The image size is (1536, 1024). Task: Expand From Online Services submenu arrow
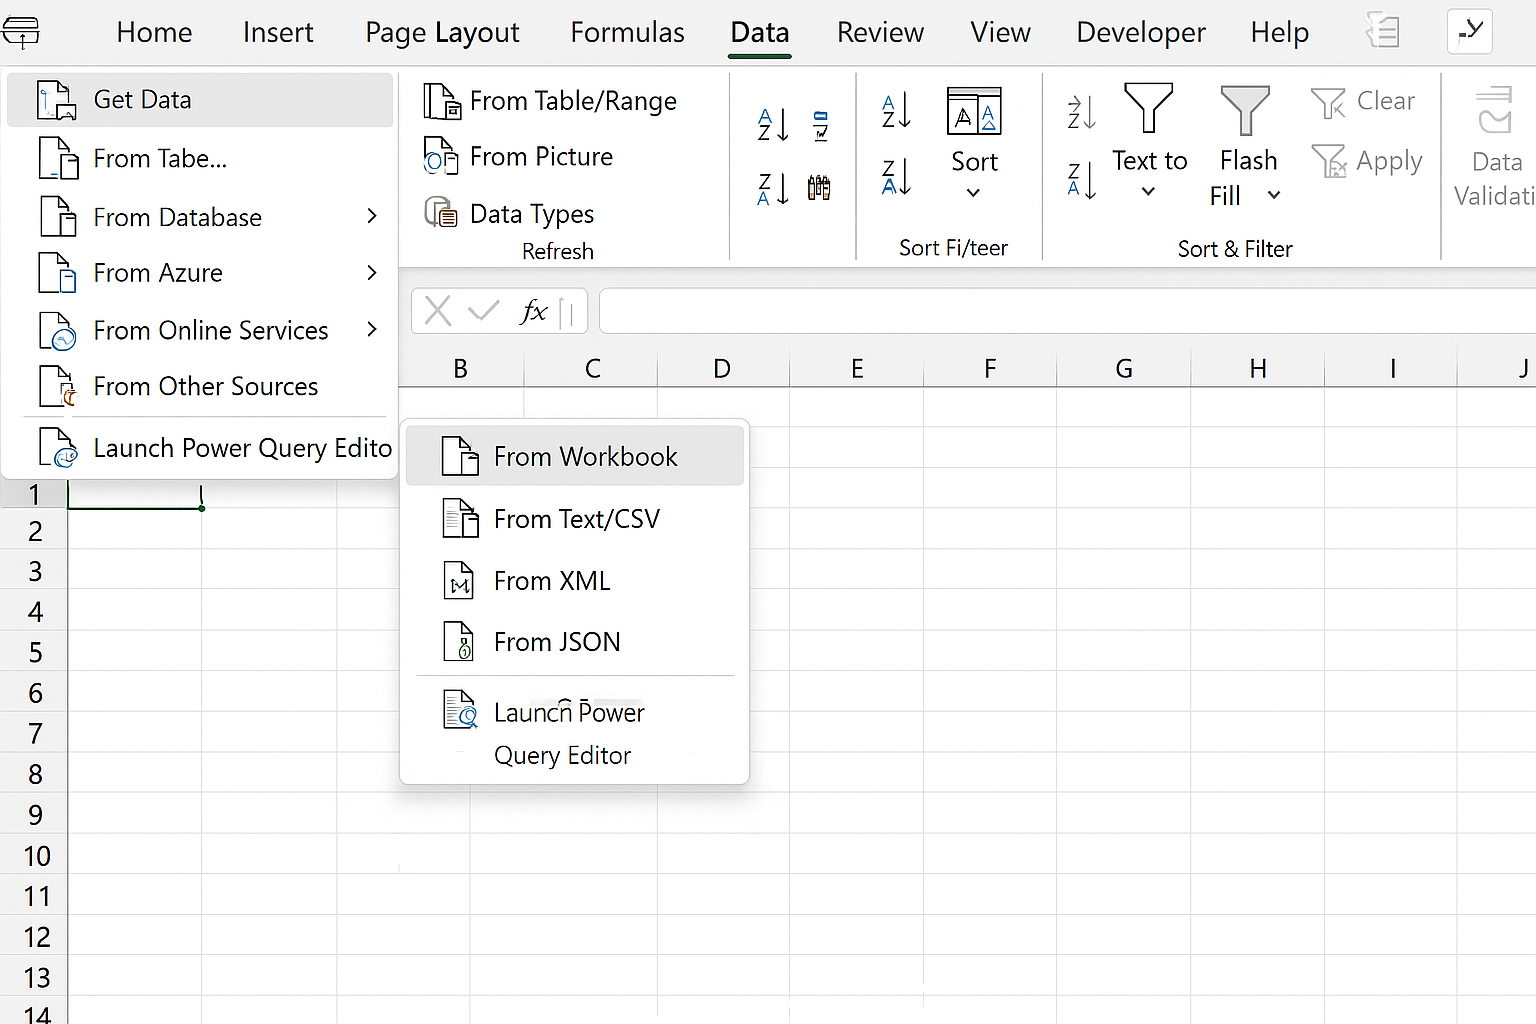[x=372, y=329]
